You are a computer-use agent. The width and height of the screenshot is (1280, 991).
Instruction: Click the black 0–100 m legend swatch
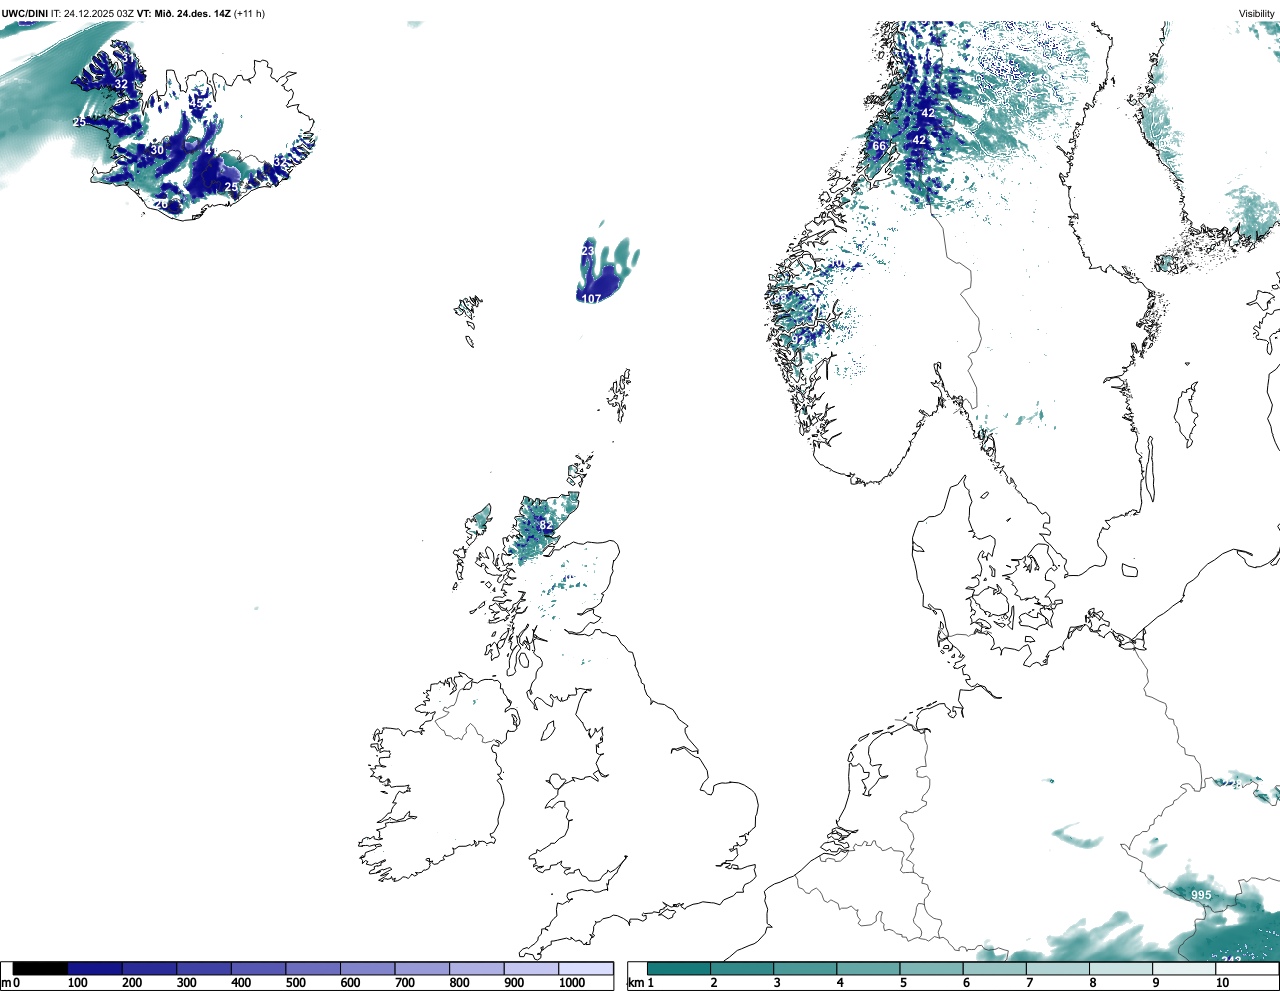pos(40,968)
